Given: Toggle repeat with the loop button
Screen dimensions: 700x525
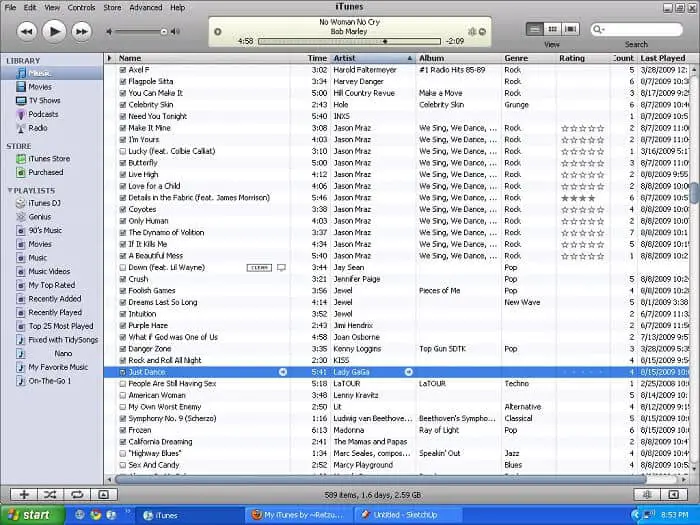Looking at the screenshot, I should pyautogui.click(x=77, y=494).
